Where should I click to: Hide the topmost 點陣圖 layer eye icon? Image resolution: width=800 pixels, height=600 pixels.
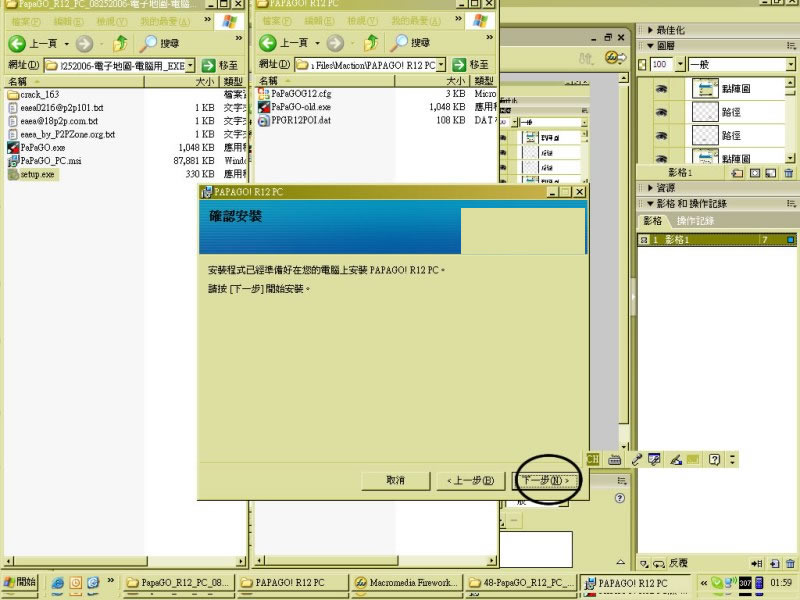662,89
